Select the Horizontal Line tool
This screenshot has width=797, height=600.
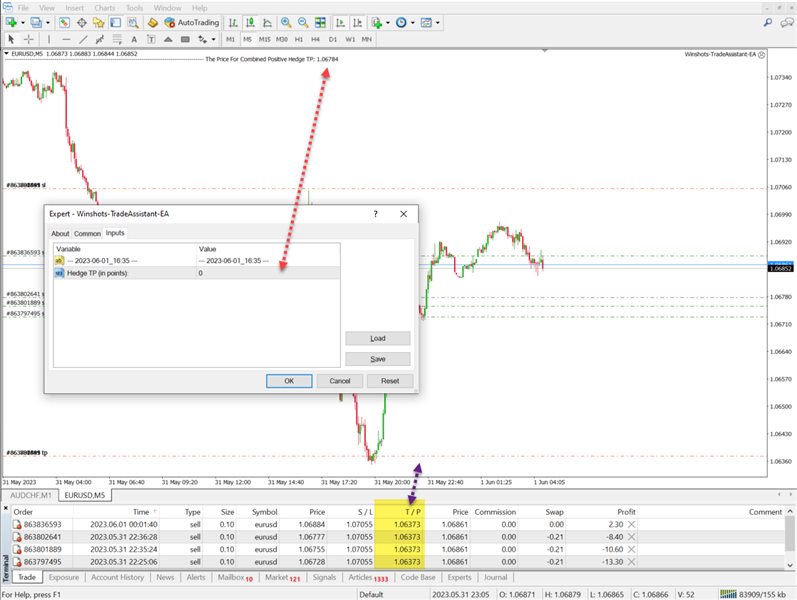66,39
